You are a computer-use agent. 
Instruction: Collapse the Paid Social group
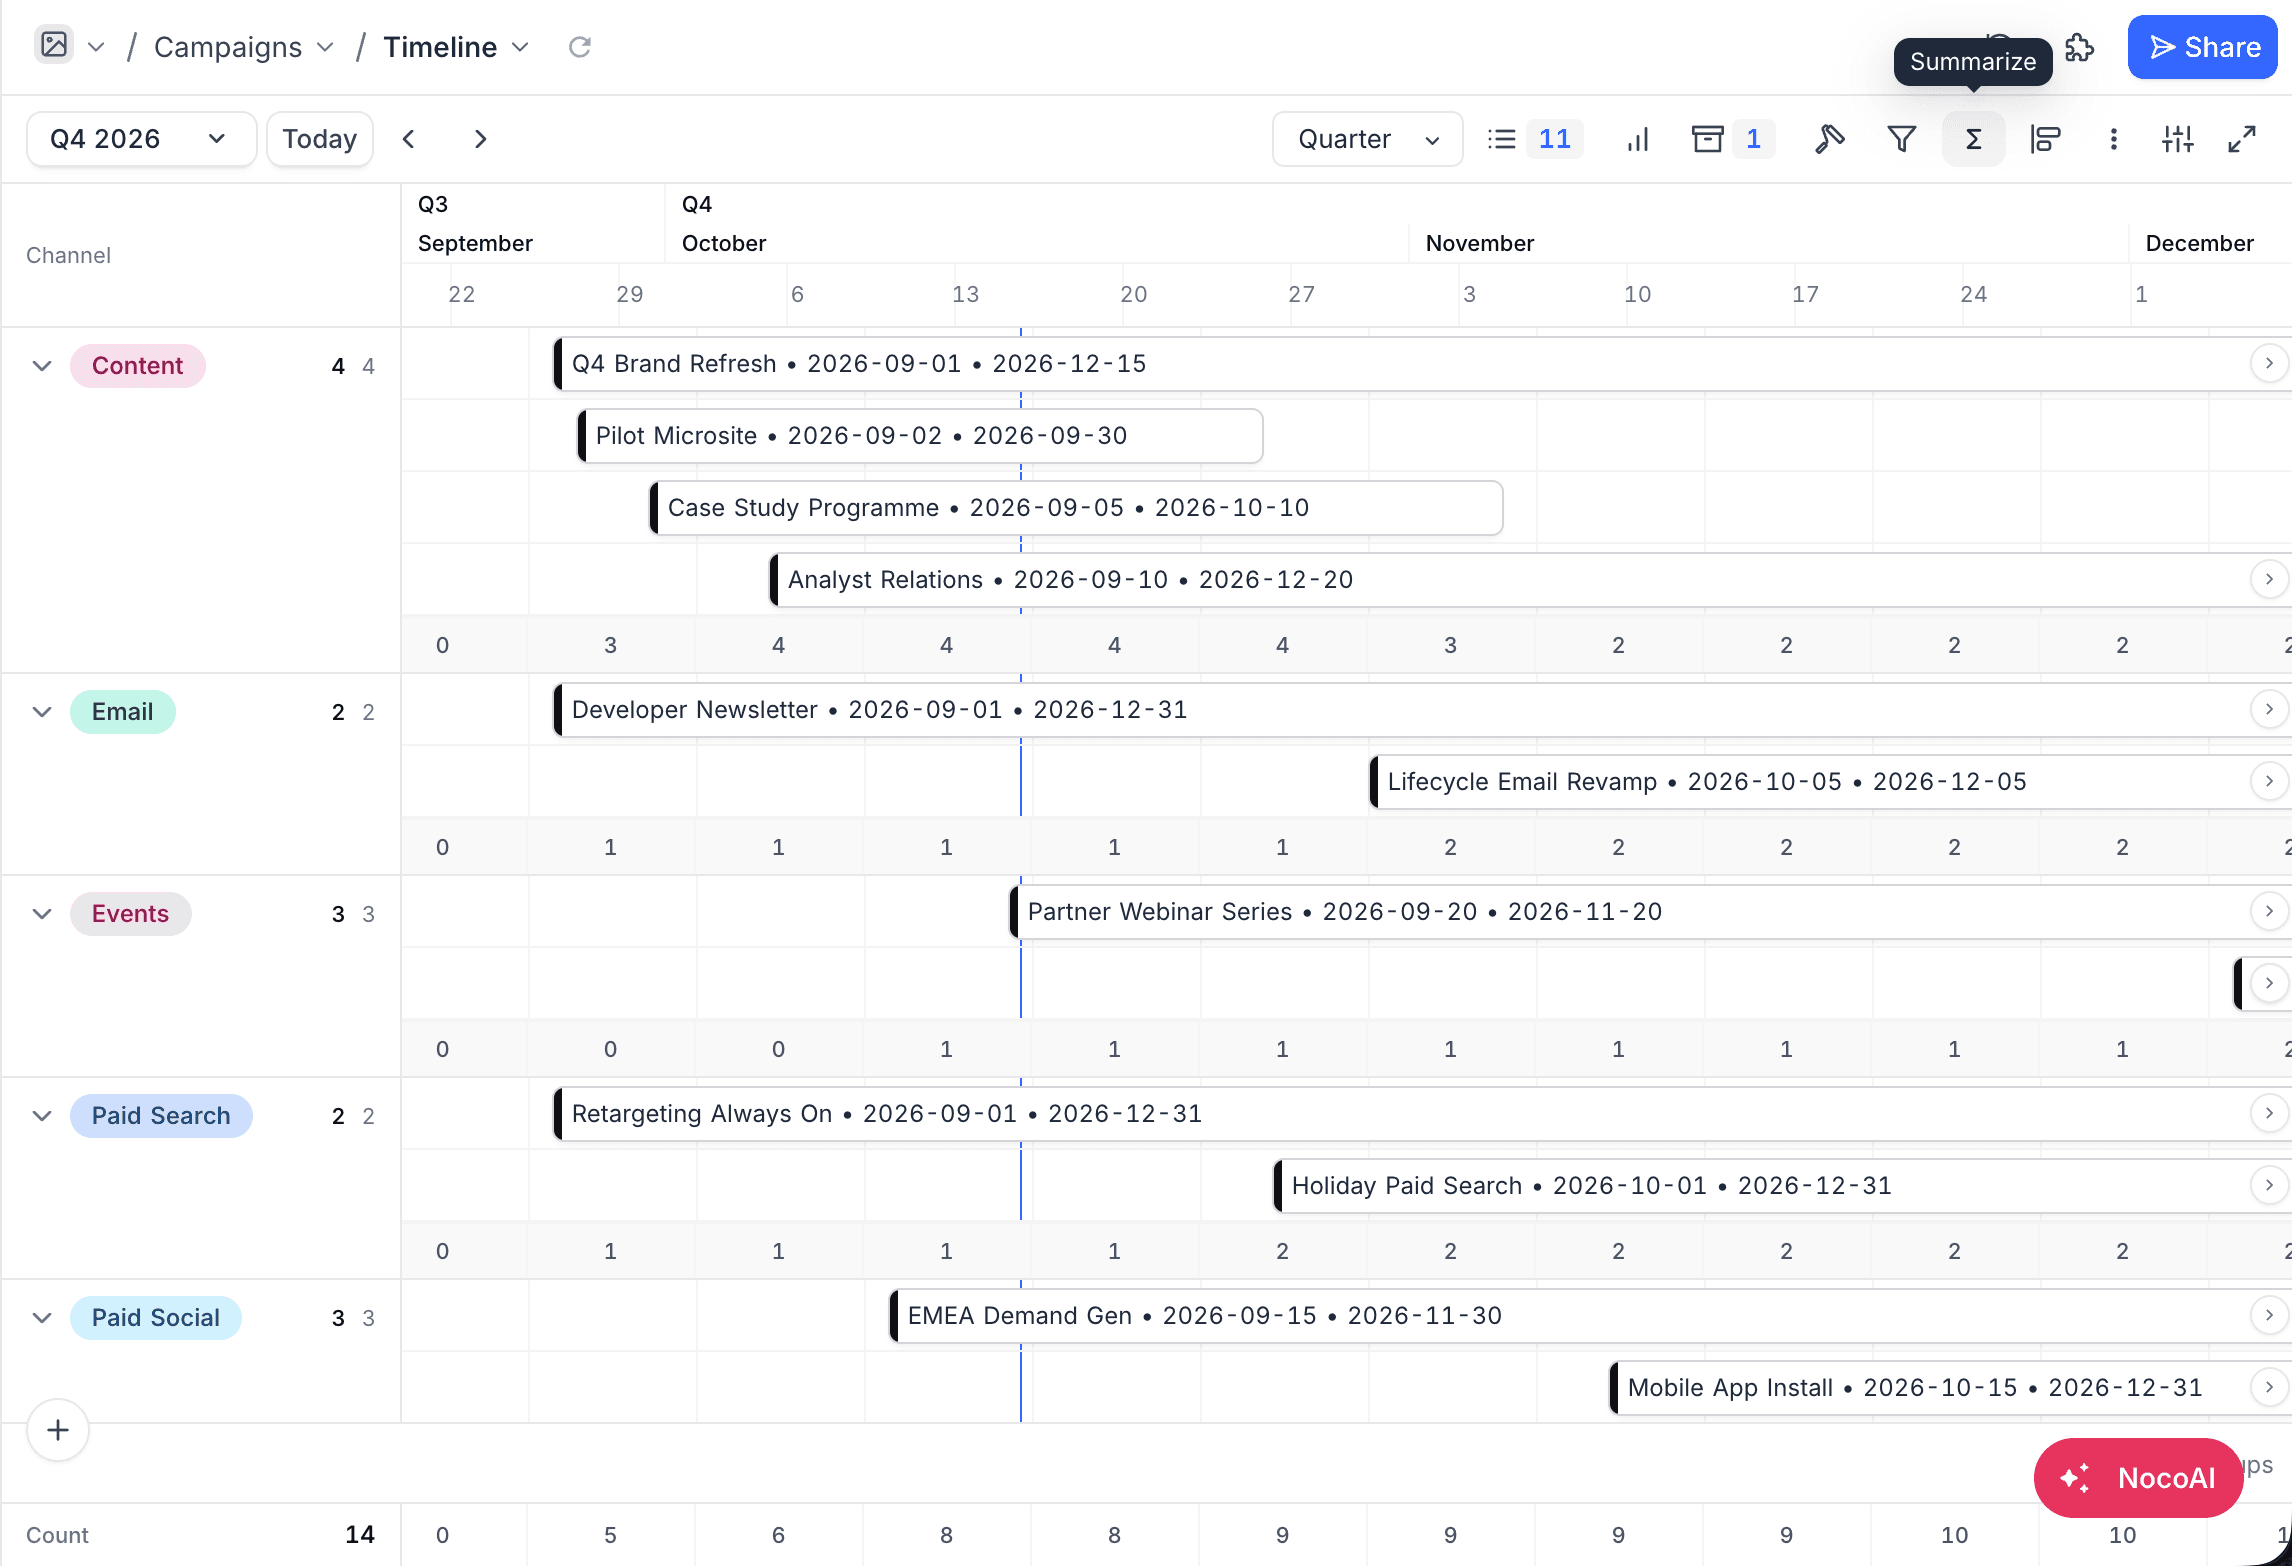[42, 1318]
